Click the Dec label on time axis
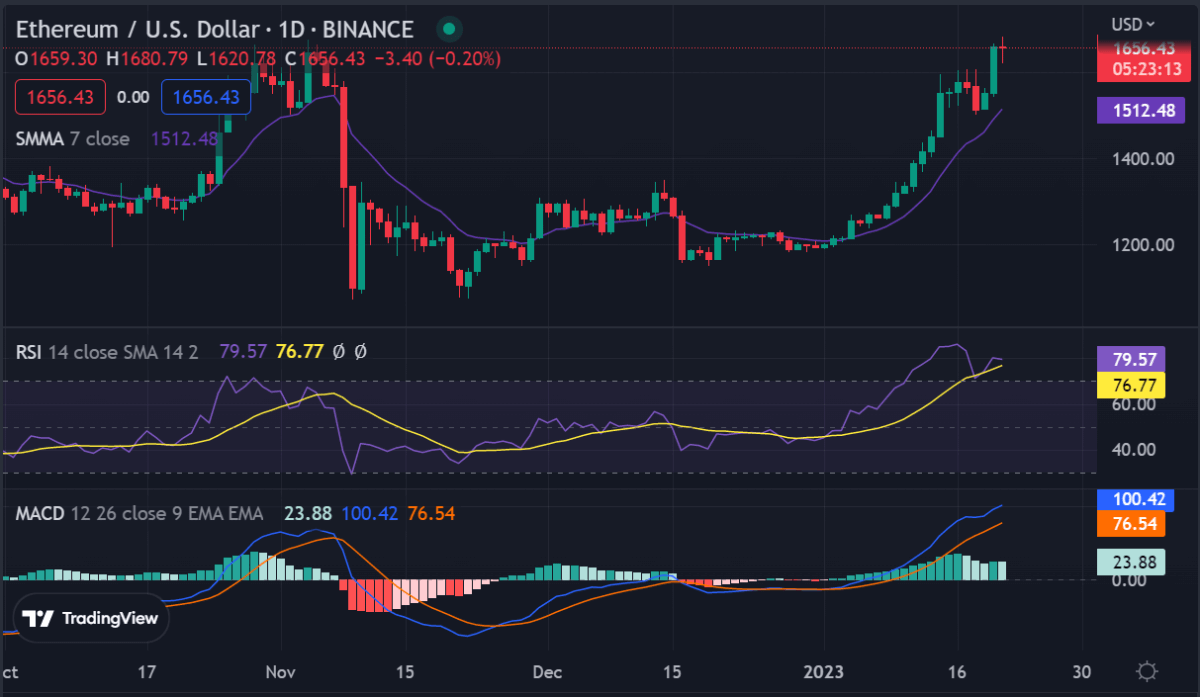This screenshot has height=697, width=1200. (x=549, y=671)
